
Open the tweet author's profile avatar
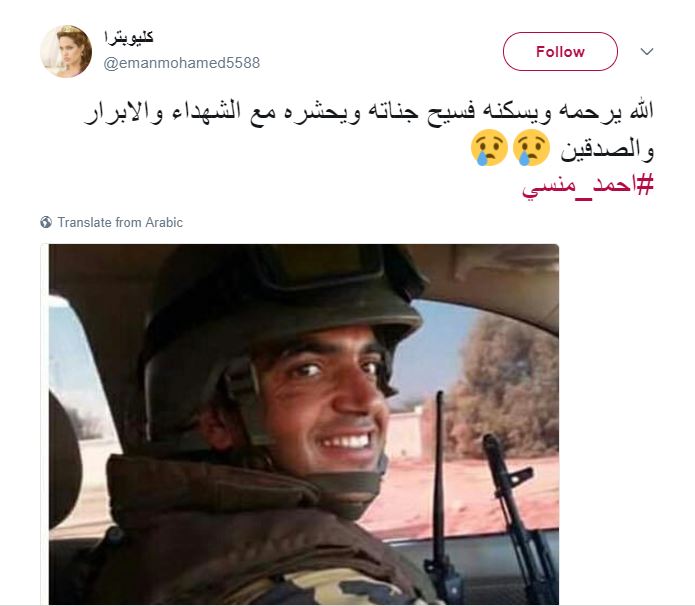click(66, 51)
